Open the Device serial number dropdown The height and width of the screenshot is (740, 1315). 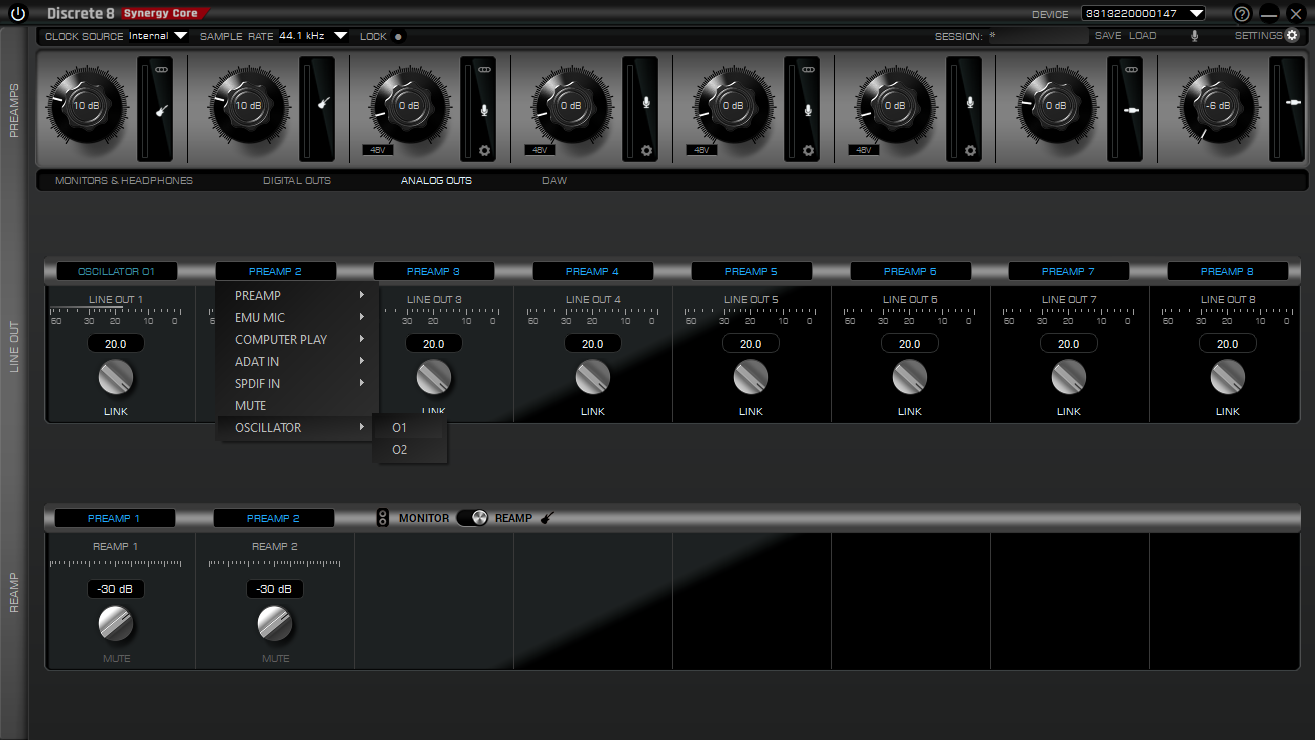[x=1143, y=14]
